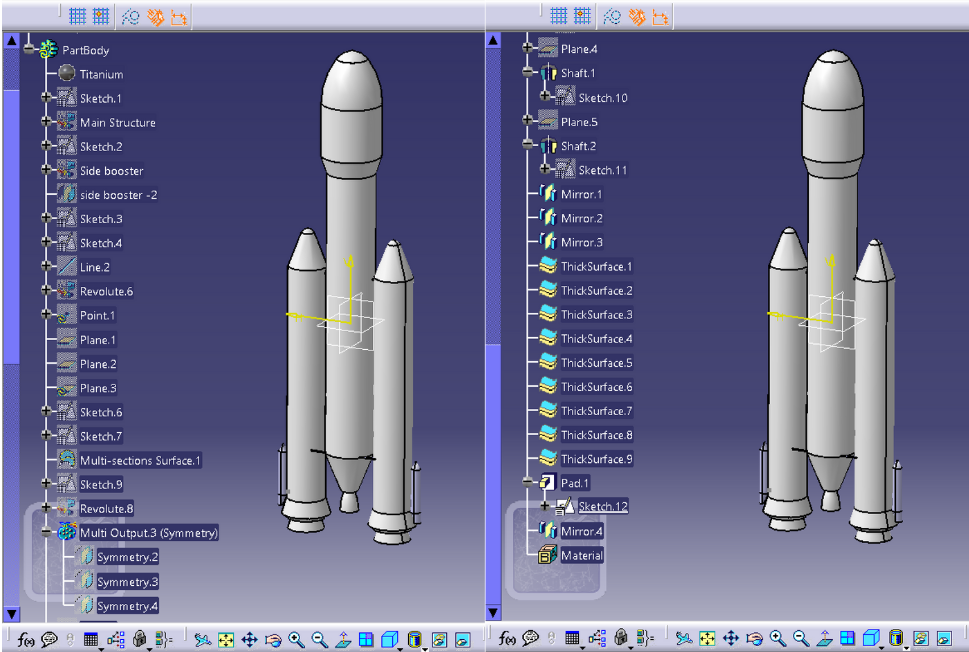This screenshot has width=969, height=652.
Task: Toggle Swap Visible Space in right toolbar
Action: 943,639
